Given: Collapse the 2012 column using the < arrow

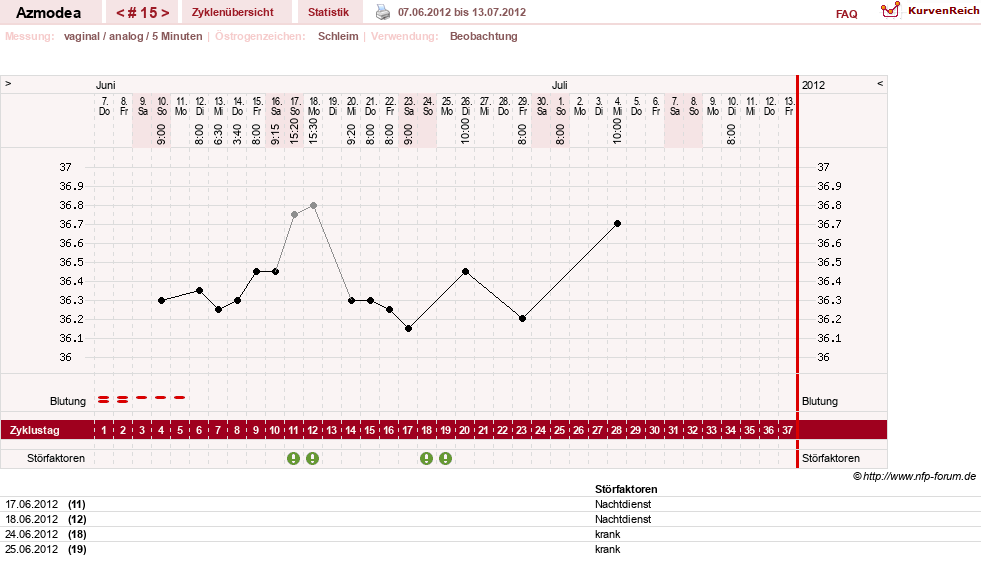Looking at the screenshot, I should click(880, 83).
